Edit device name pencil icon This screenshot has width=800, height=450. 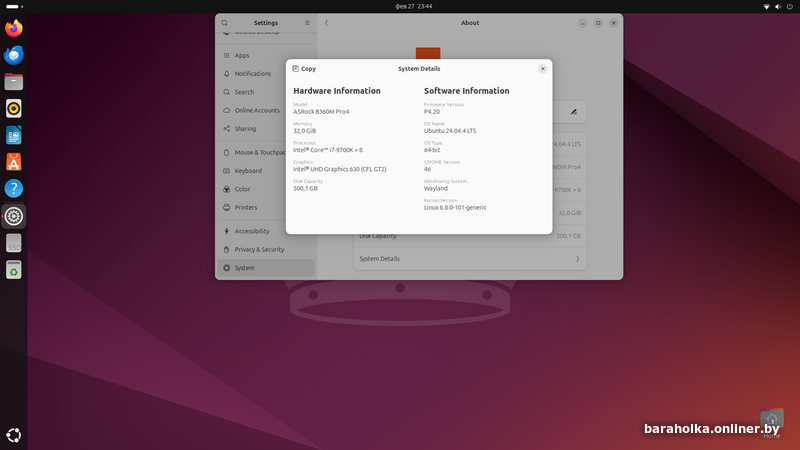coord(573,112)
